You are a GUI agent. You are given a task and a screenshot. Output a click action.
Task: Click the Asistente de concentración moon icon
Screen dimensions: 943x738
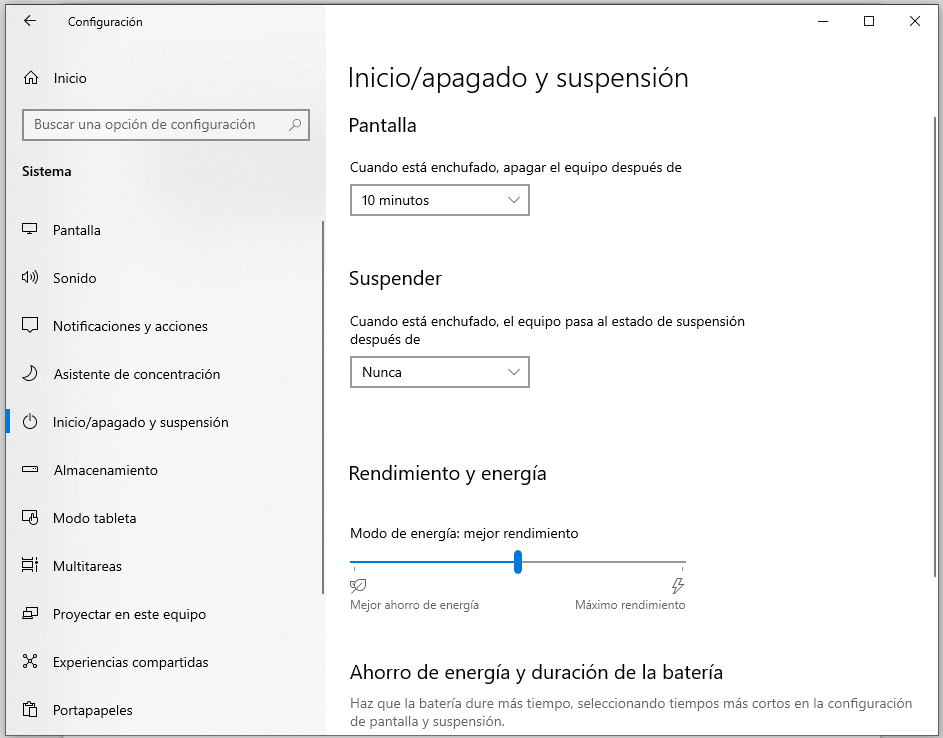(x=29, y=374)
